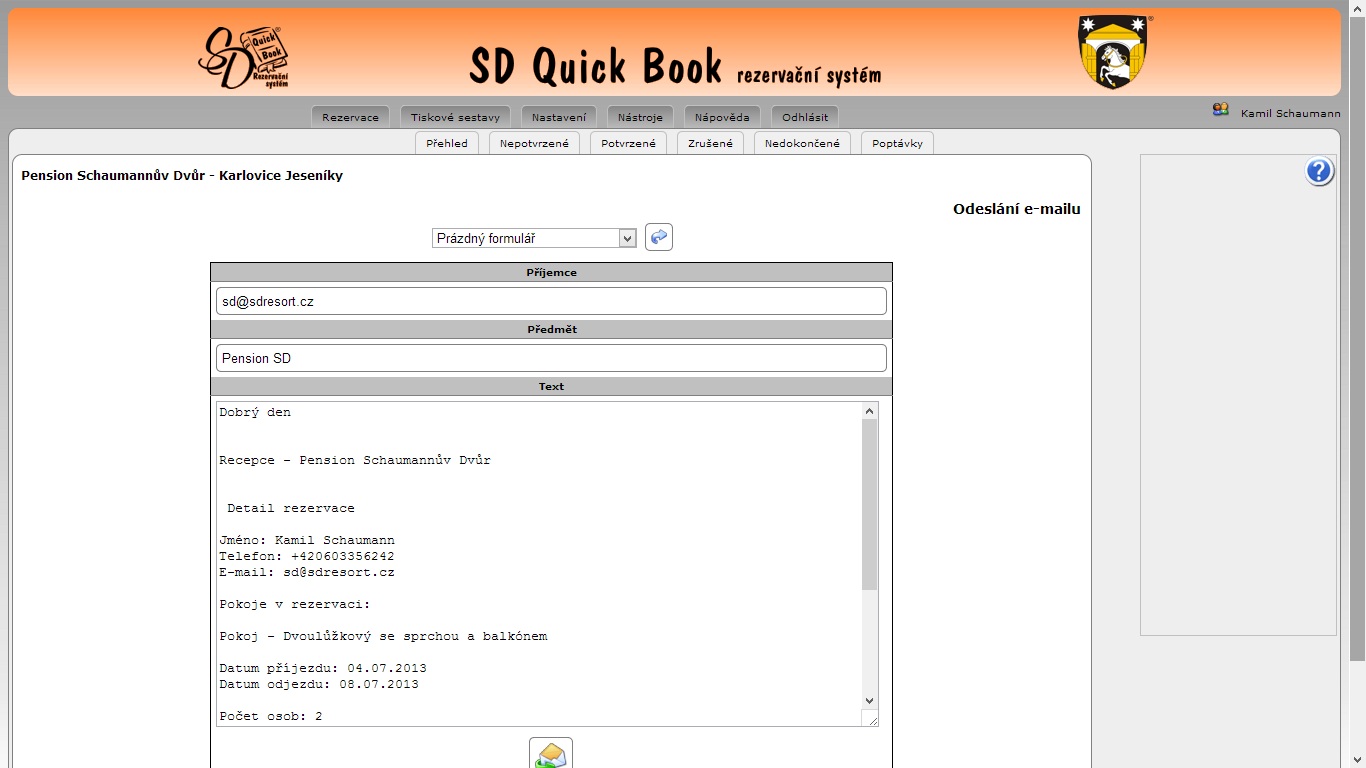Click the 'Jméno: Kamil Schaumann' line
Screen dimensions: 1366x768
point(307,540)
